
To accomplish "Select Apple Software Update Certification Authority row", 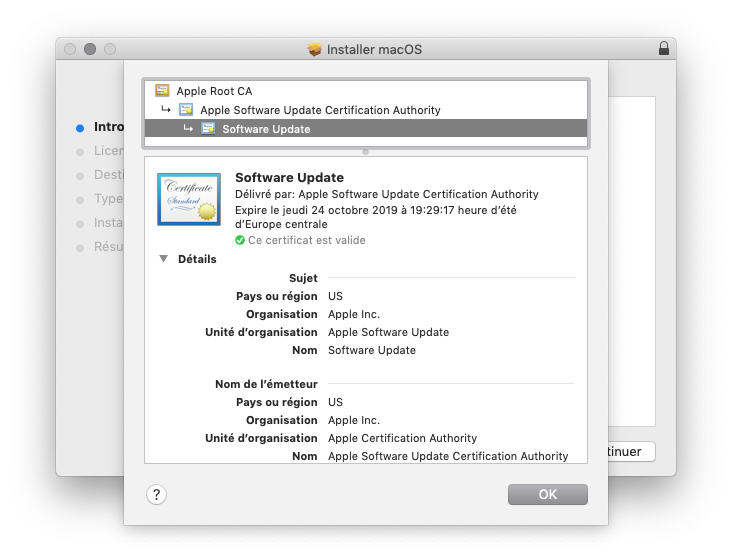I will point(320,110).
